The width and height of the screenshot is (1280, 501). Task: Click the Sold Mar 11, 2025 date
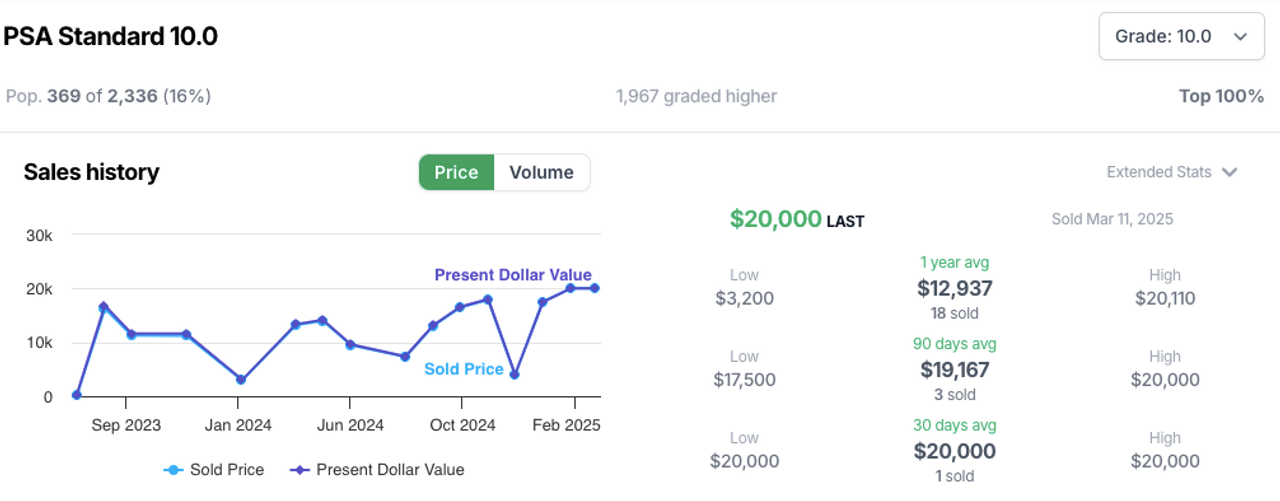tap(1112, 219)
